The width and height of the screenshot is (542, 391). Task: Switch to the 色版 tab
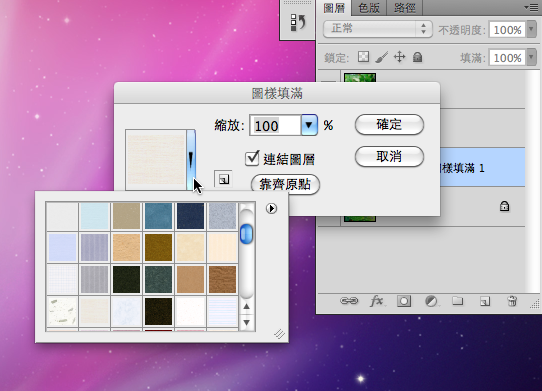369,8
